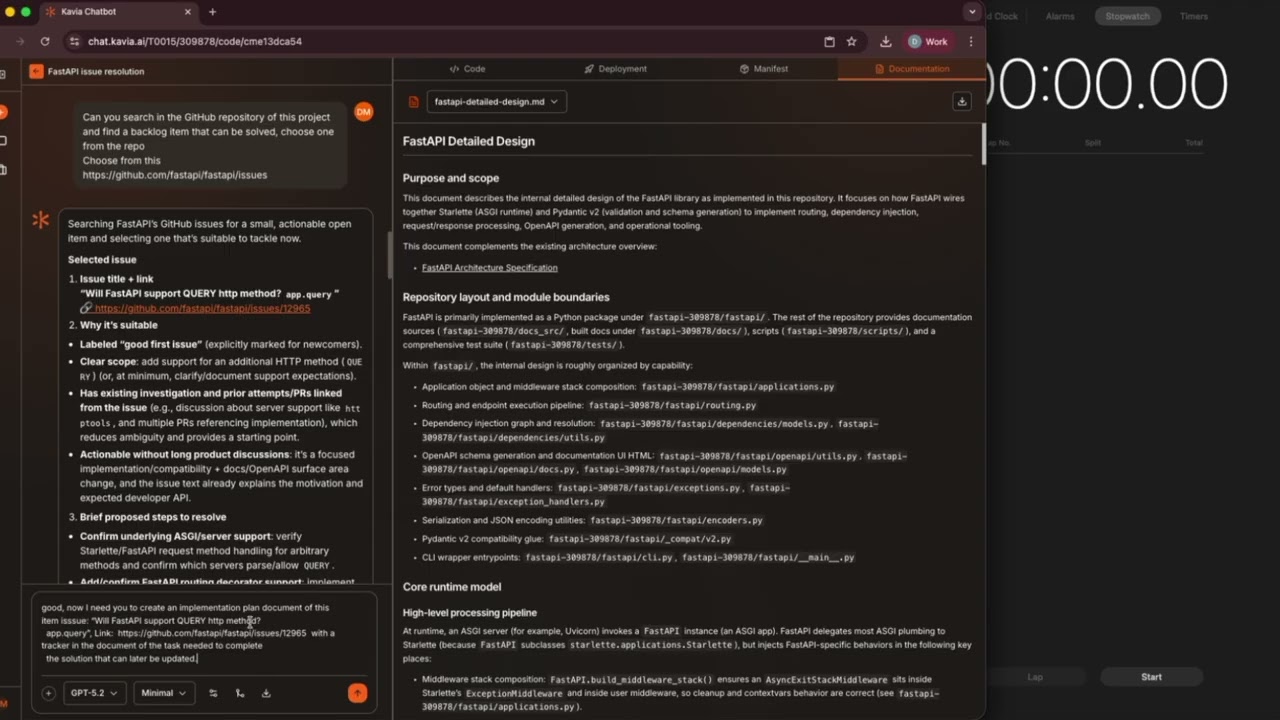Click the fastapi-309878/fastapi/routing.py path text

(672, 406)
